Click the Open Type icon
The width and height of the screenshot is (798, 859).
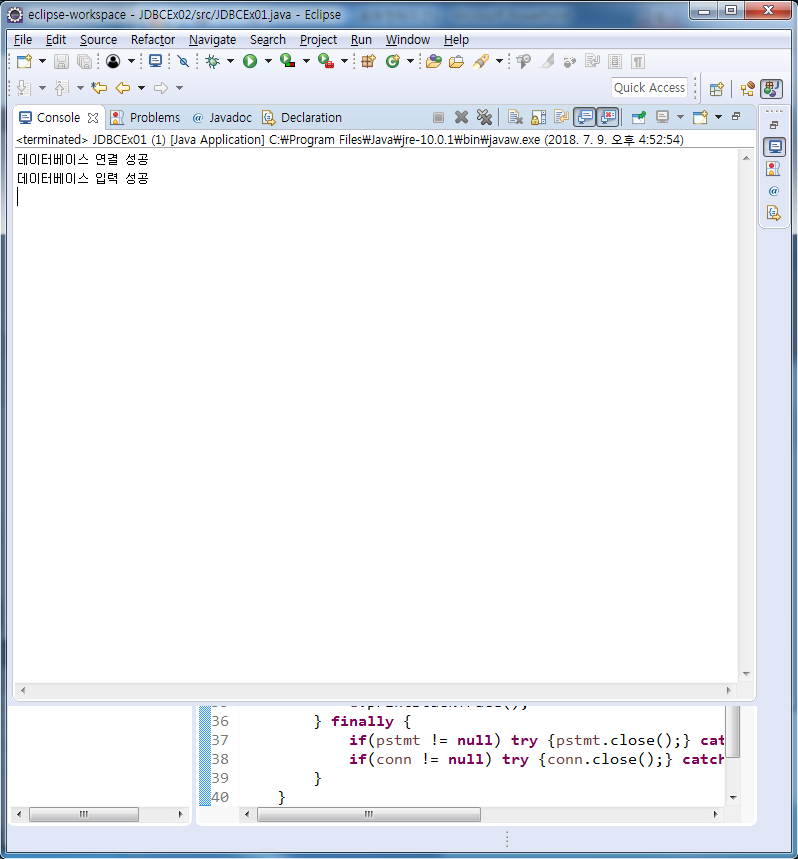[434, 61]
